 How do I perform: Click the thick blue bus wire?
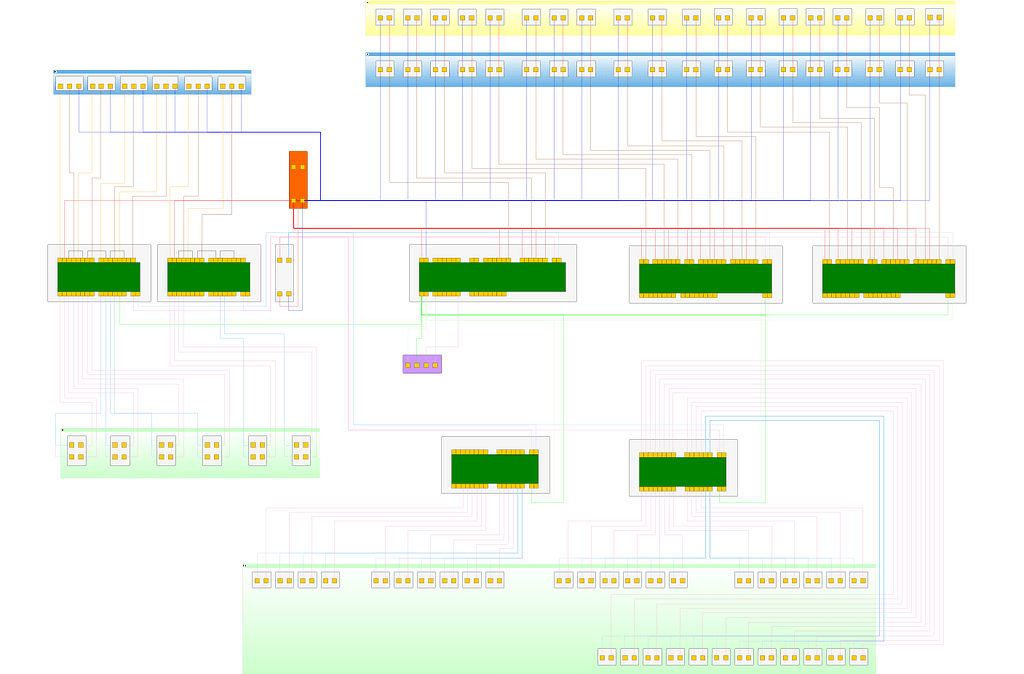coord(600,198)
